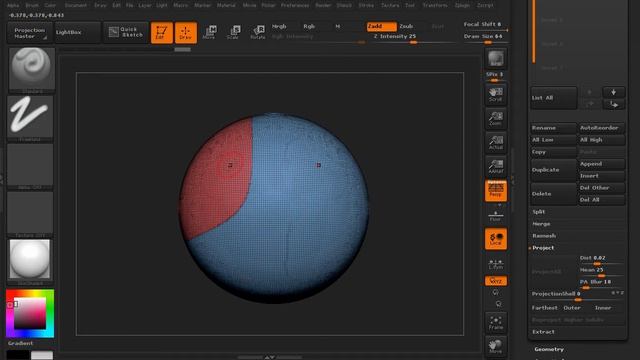Image resolution: width=640 pixels, height=360 pixels.
Task: Click Append subtool button
Action: 601,164
